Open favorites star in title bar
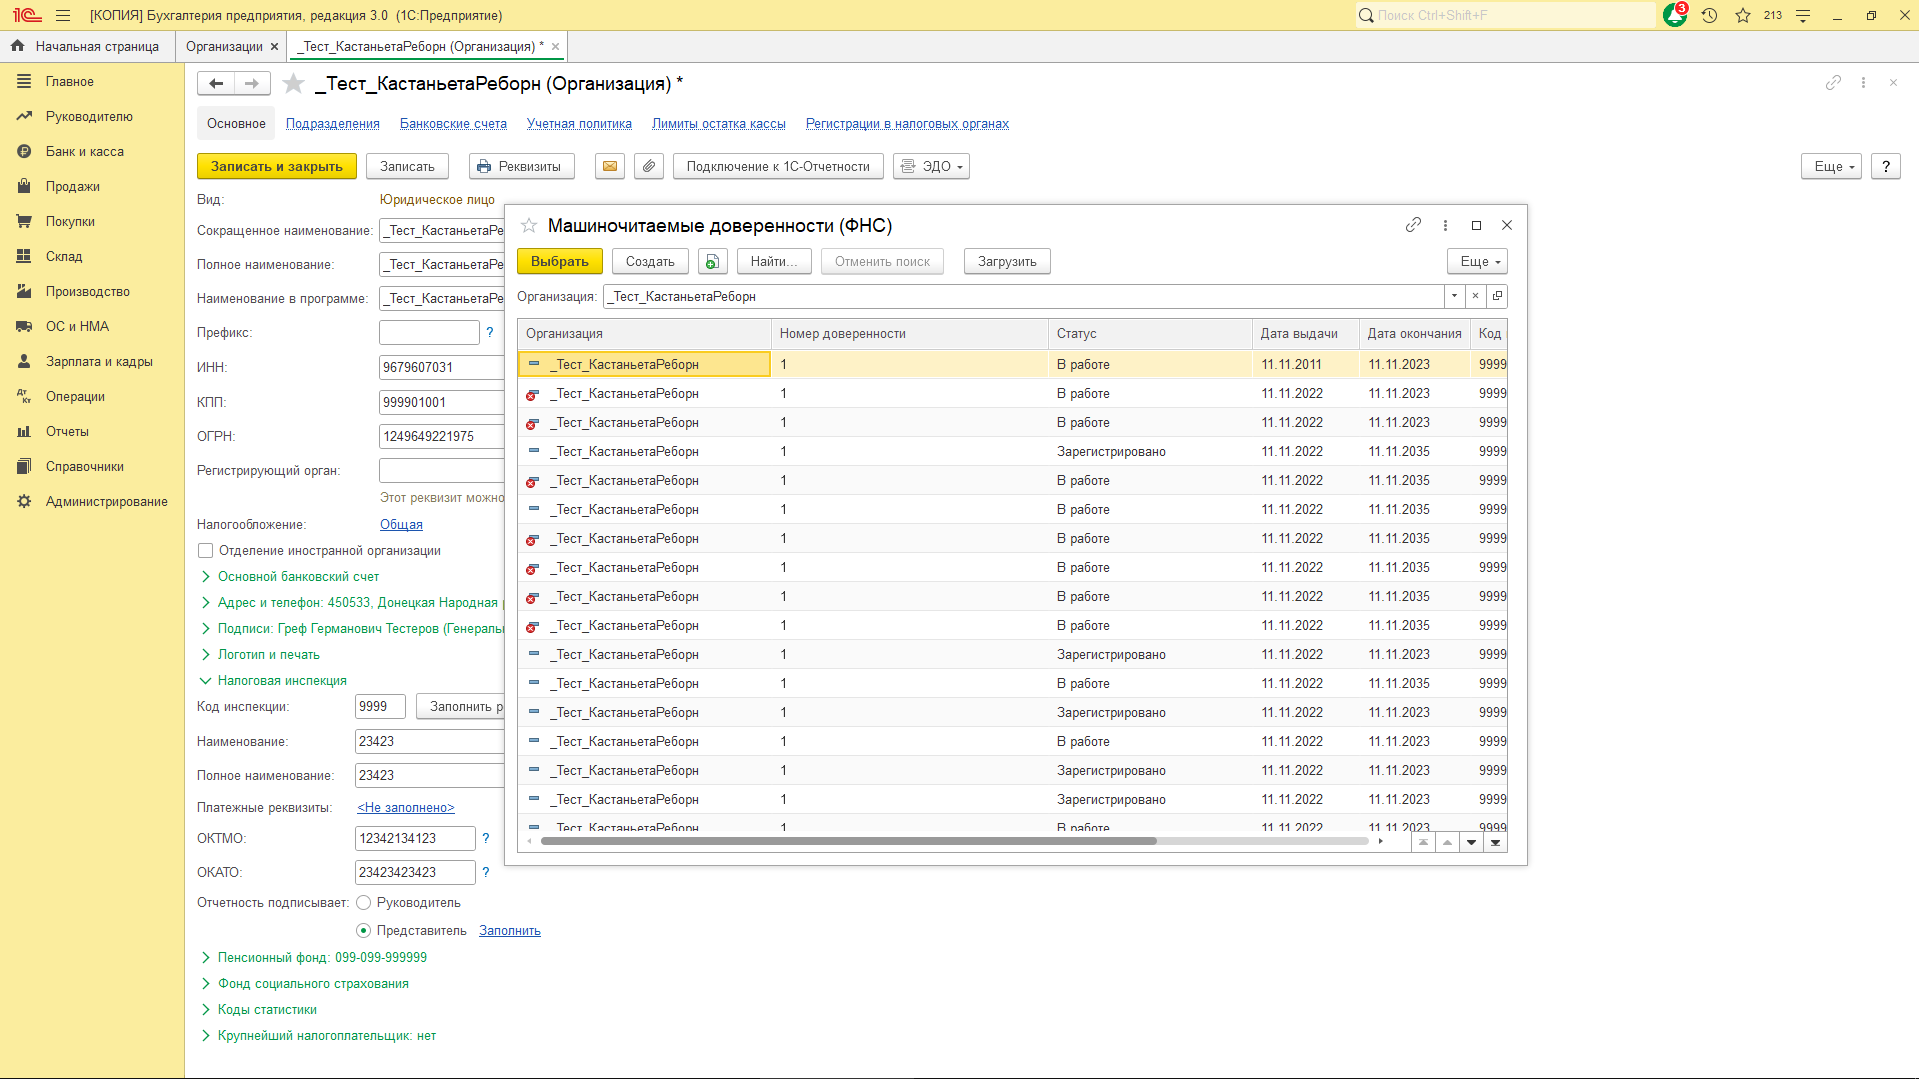 [x=1743, y=15]
